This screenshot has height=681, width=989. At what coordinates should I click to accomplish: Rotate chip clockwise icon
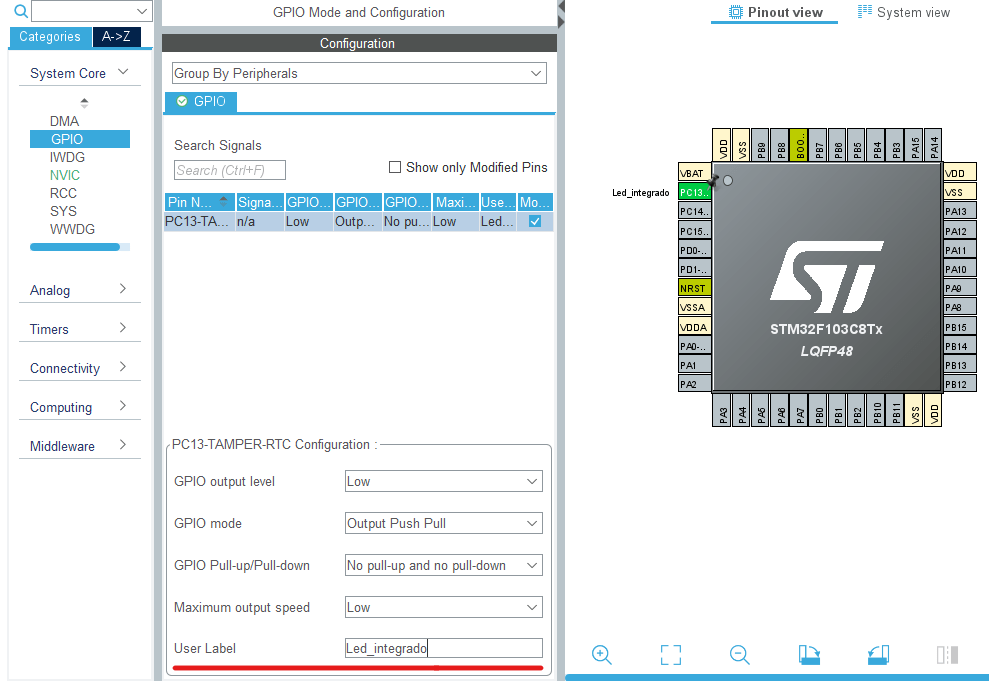(809, 655)
